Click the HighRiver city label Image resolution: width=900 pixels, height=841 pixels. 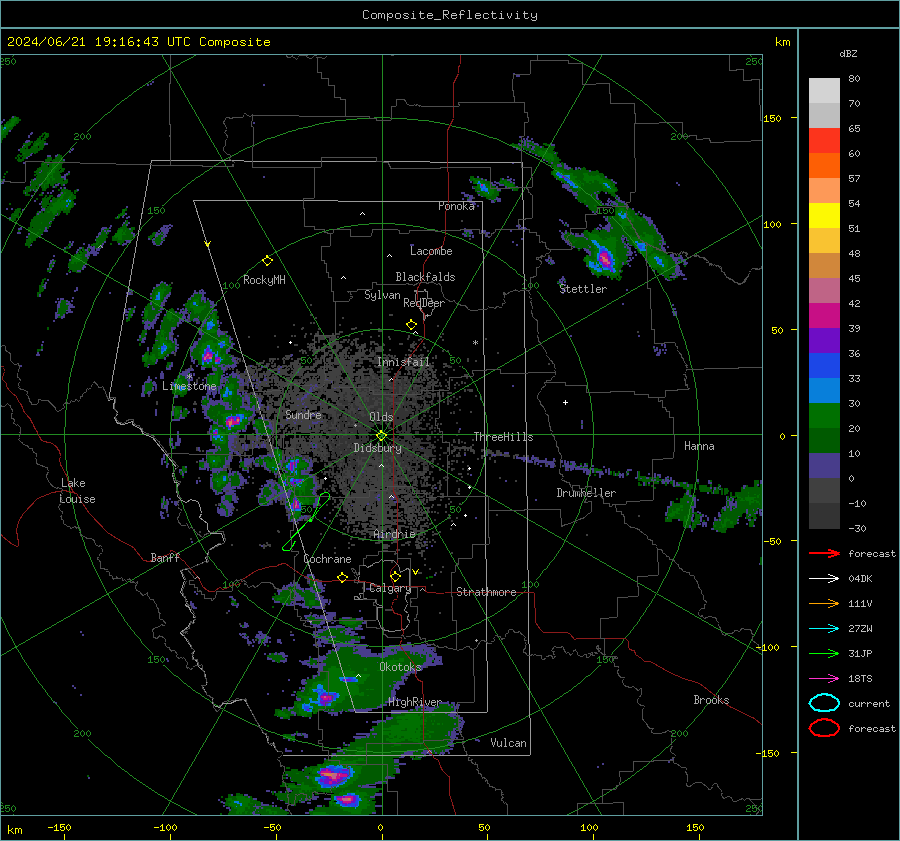tap(415, 702)
